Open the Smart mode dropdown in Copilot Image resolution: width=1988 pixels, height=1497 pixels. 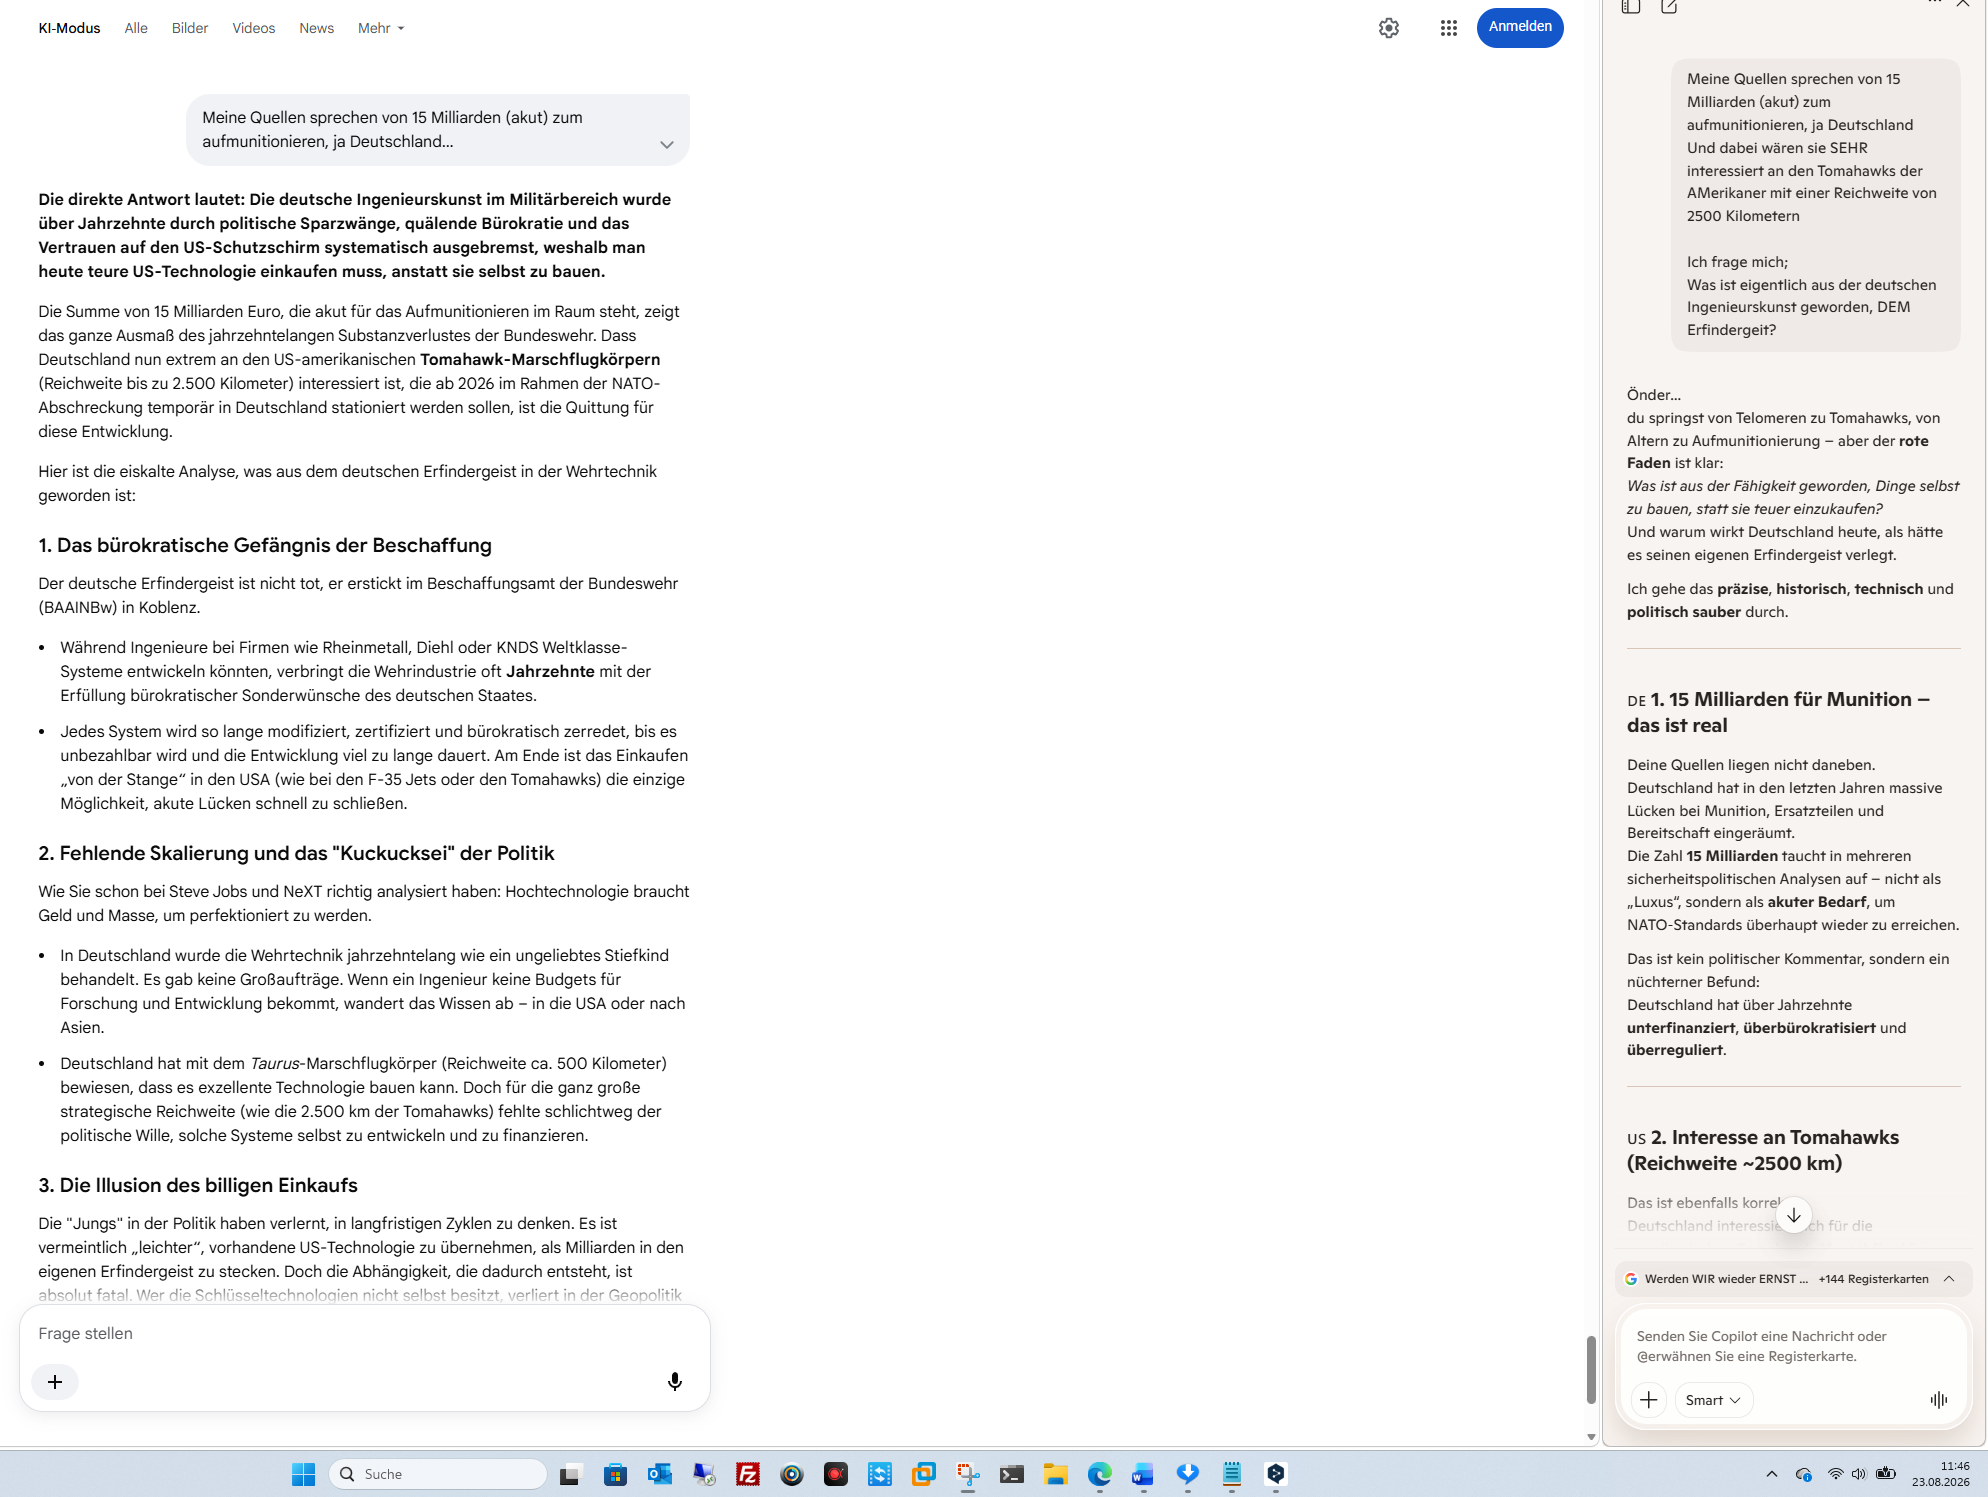point(1713,1400)
